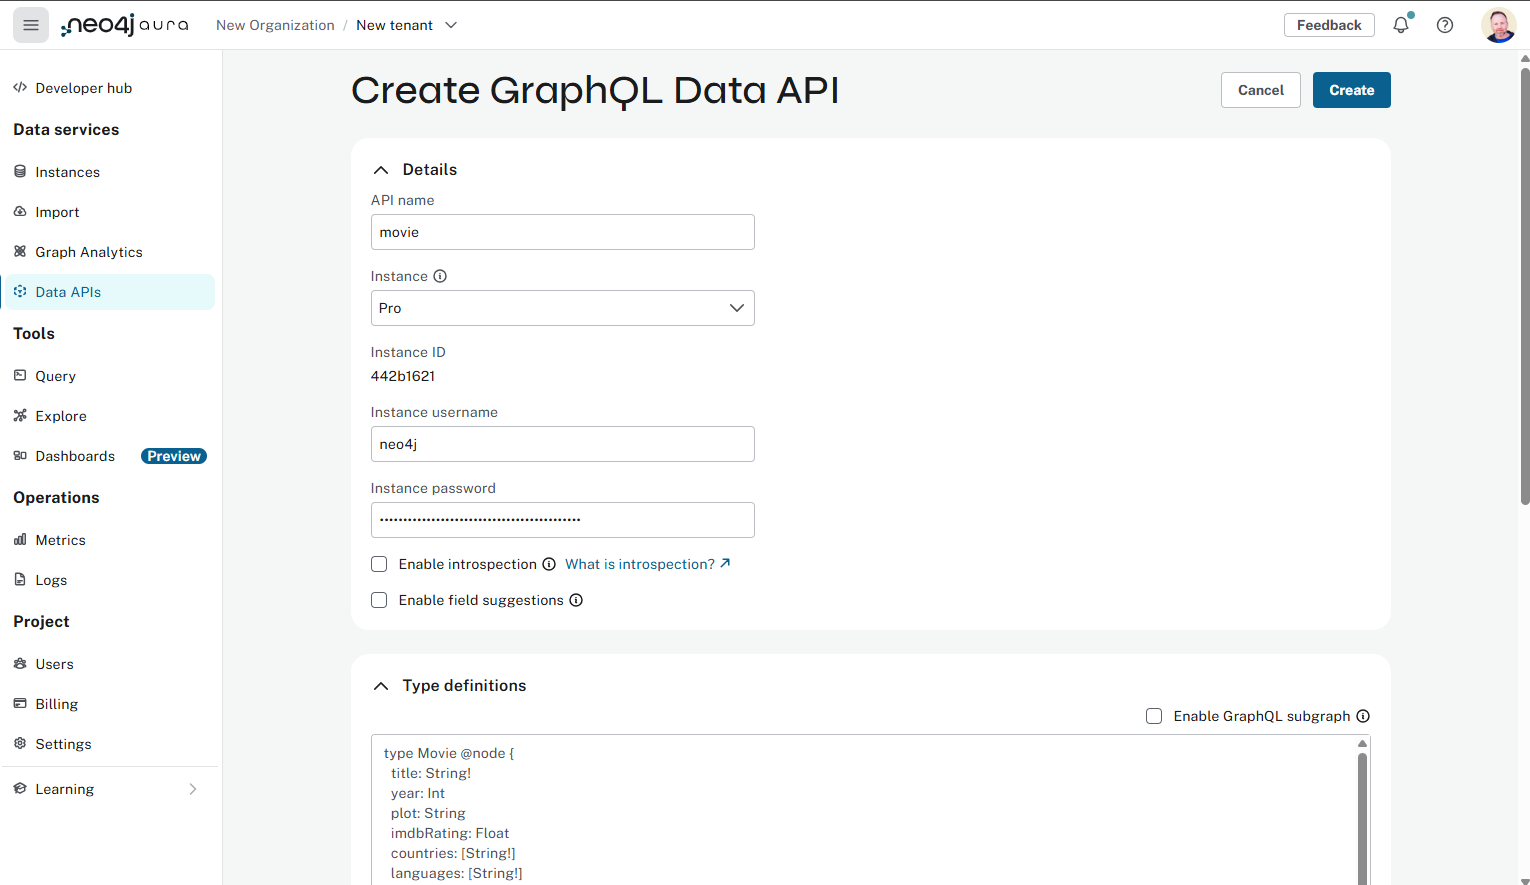Click the Instance ID value 442b1621
Screen dimensions: 1530x885
pos(403,376)
